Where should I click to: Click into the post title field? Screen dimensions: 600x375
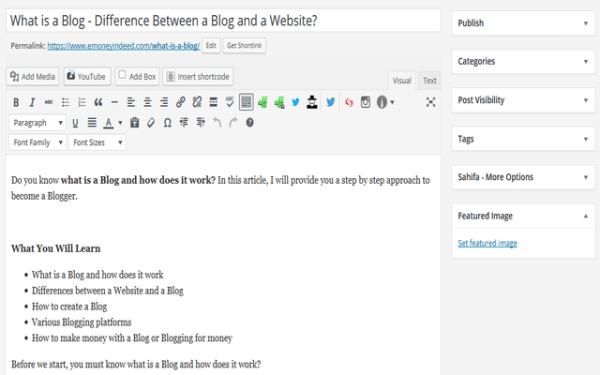pyautogui.click(x=223, y=21)
